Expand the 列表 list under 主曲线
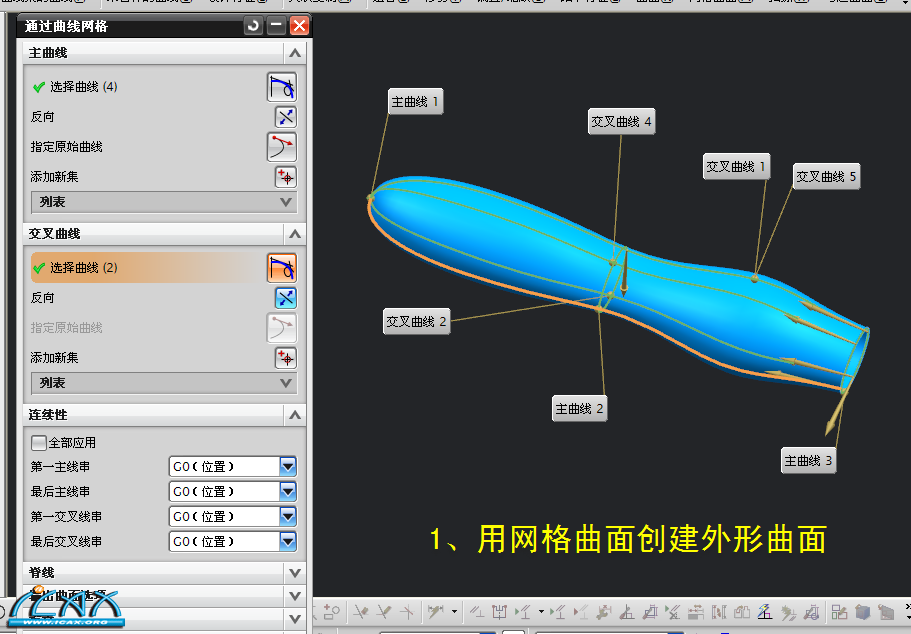The image size is (911, 634). click(x=288, y=202)
